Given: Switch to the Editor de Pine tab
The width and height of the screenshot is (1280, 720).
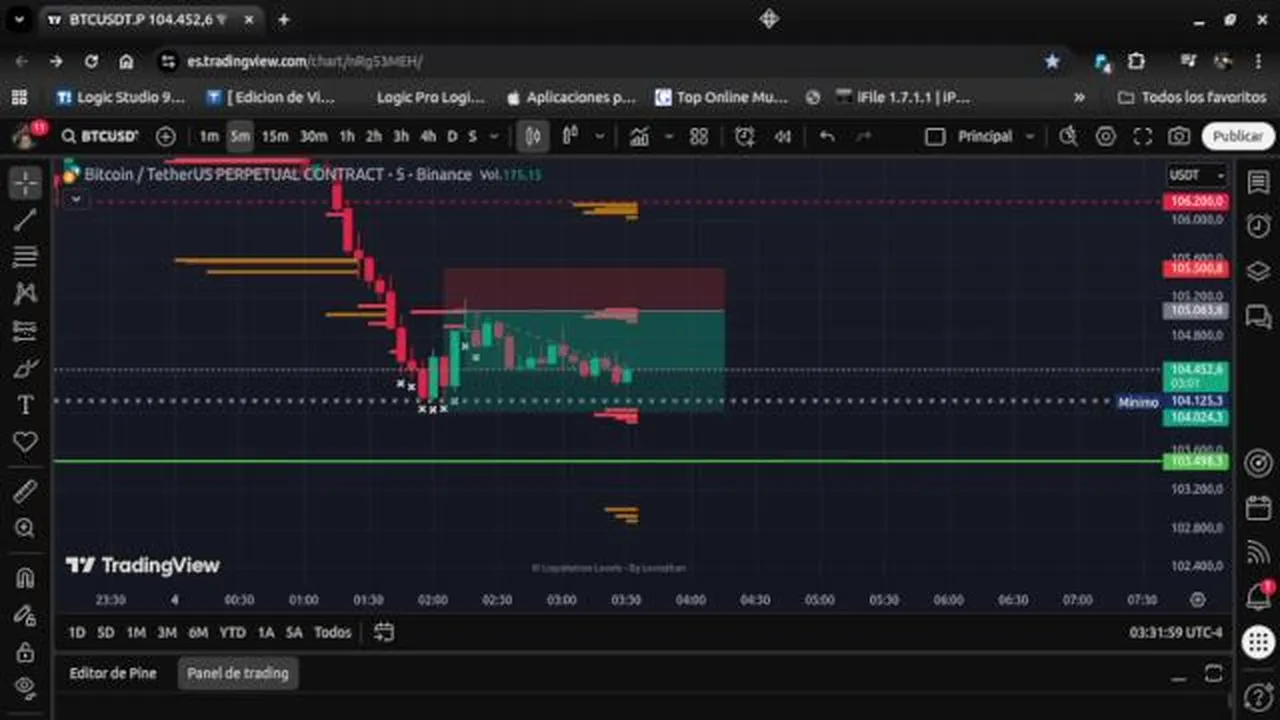Looking at the screenshot, I should 113,673.
